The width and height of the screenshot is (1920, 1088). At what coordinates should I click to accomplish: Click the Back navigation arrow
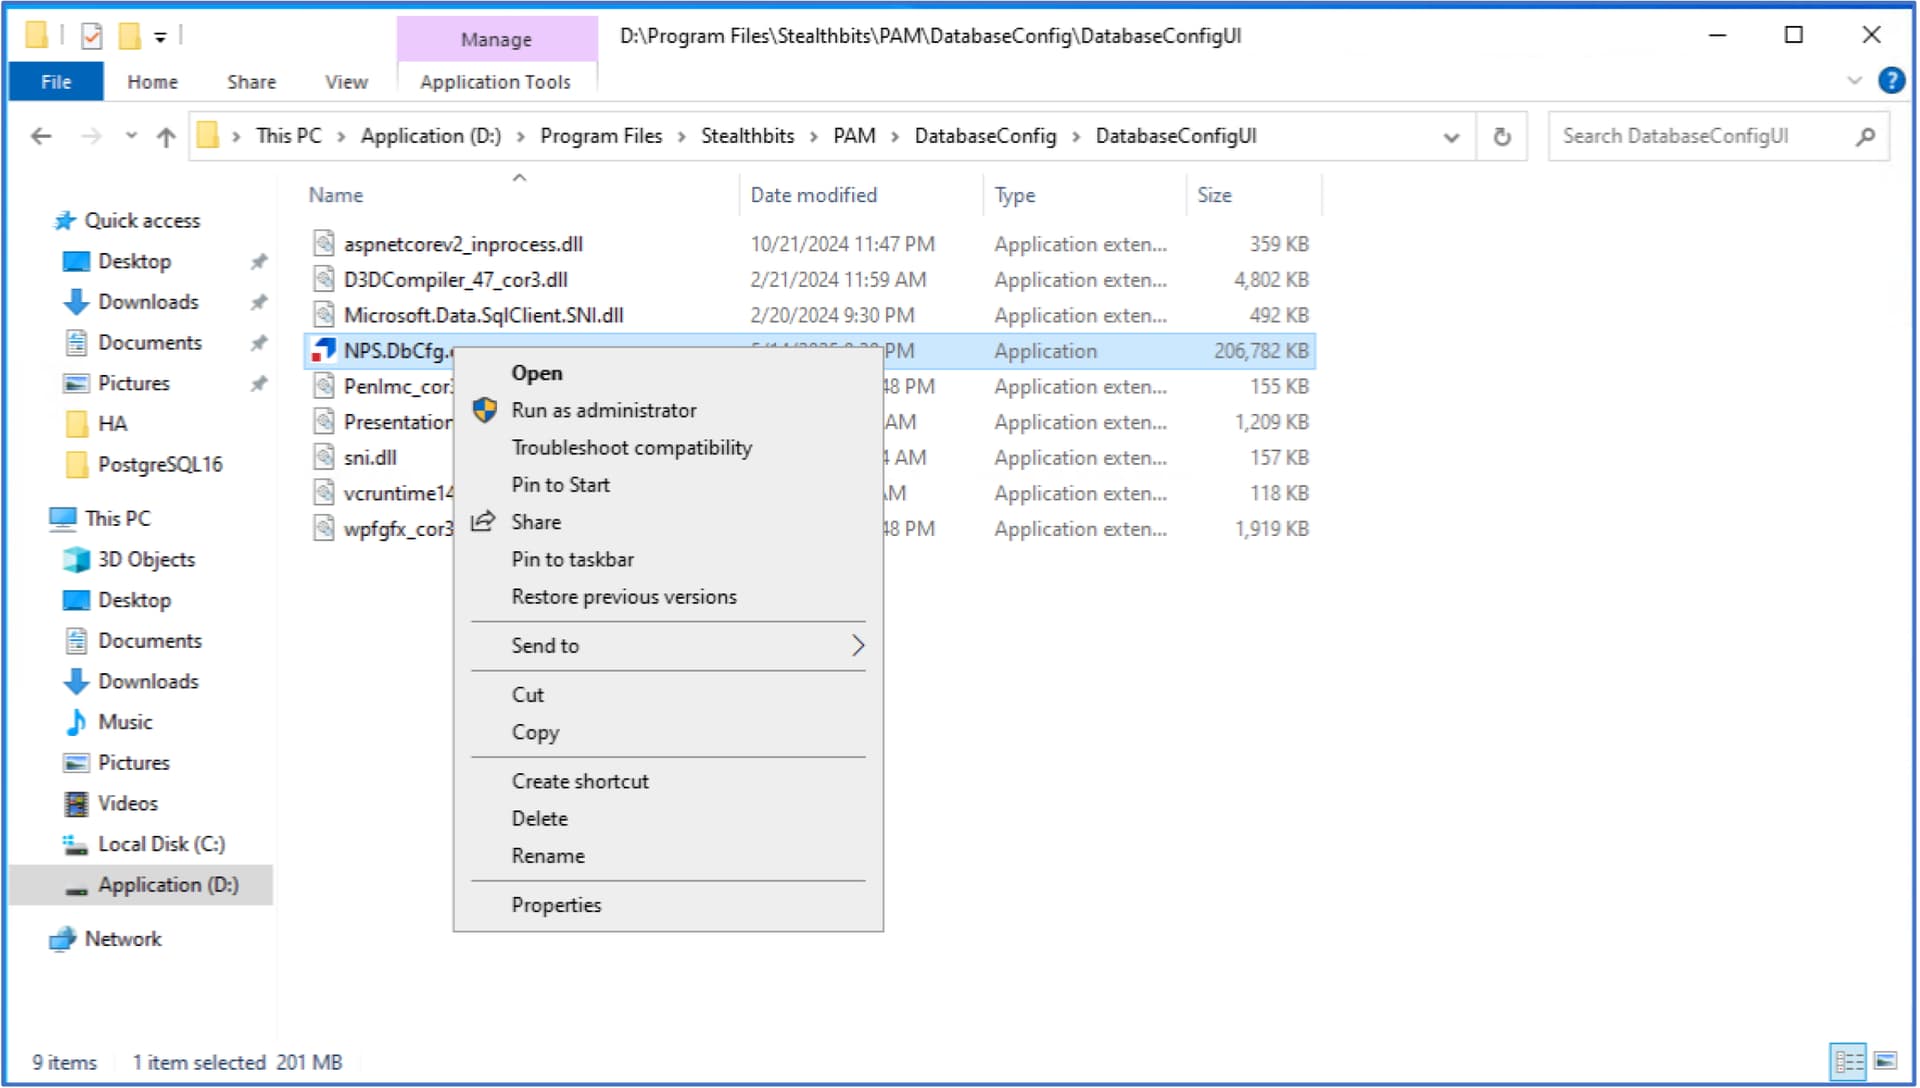[x=41, y=136]
